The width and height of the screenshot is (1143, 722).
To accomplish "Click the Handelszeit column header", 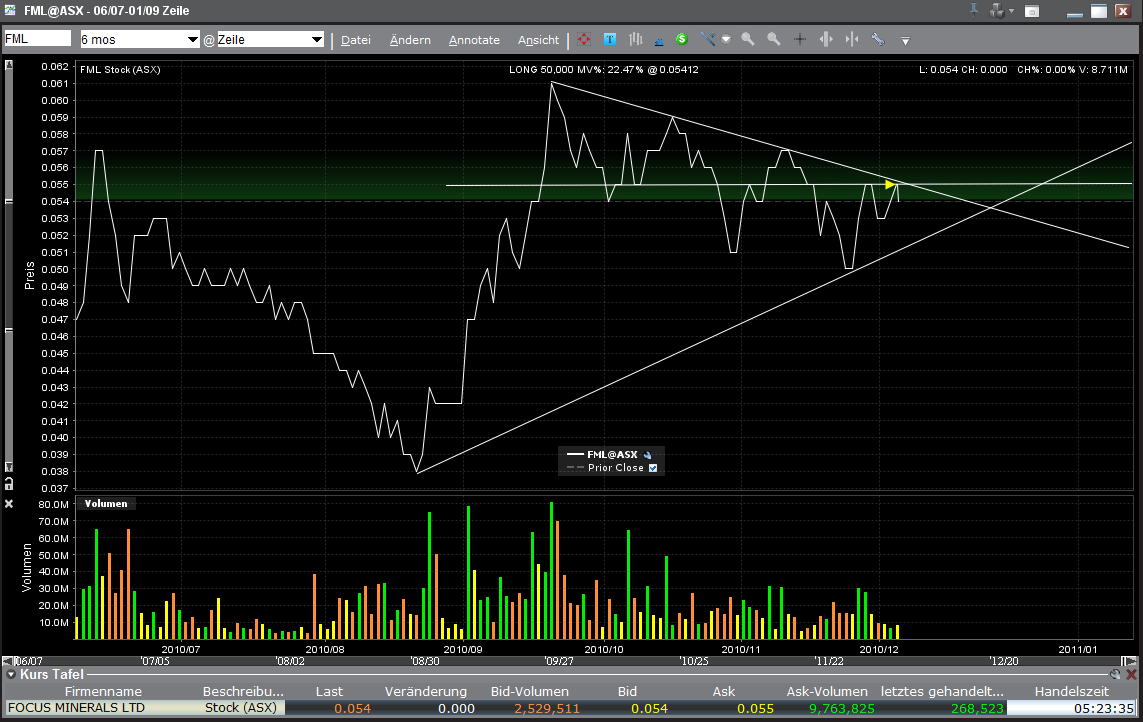I will pos(1072,691).
